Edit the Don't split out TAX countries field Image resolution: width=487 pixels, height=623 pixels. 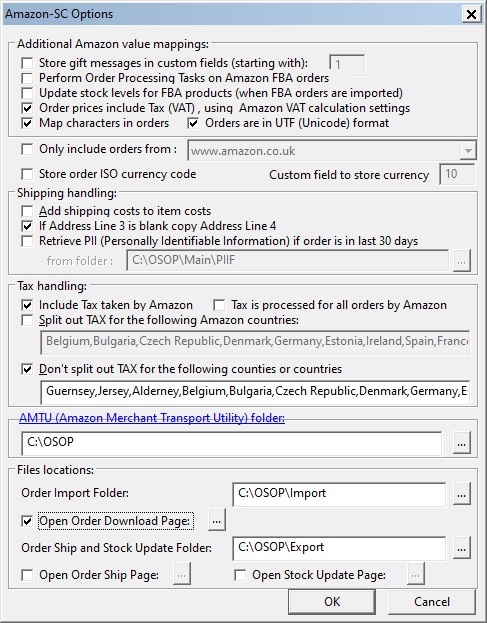[x=255, y=392]
